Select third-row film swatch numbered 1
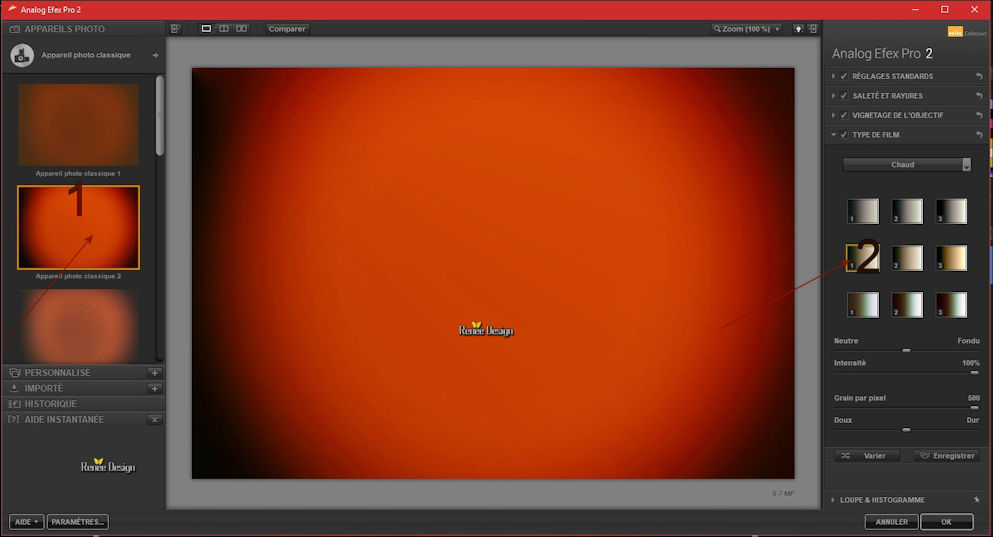The image size is (993, 537). pos(863,305)
